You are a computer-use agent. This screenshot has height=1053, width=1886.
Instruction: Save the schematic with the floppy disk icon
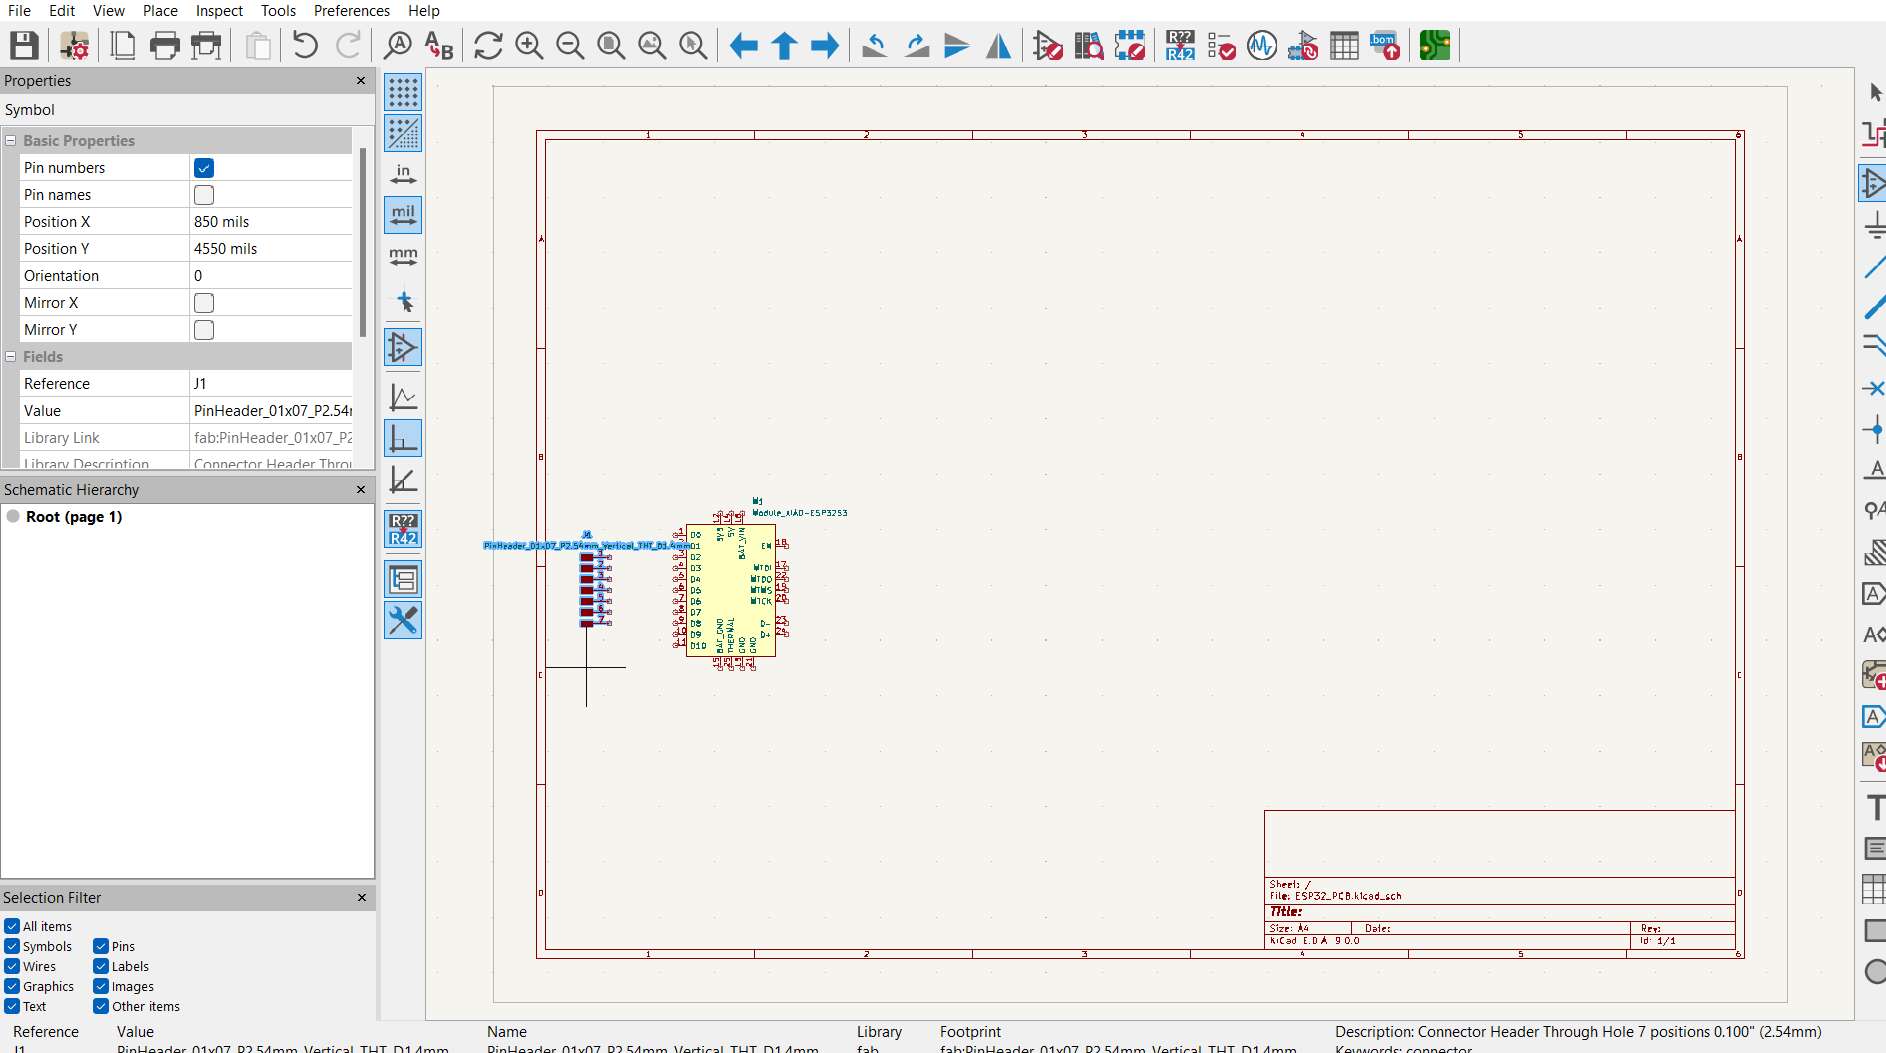(x=24, y=45)
